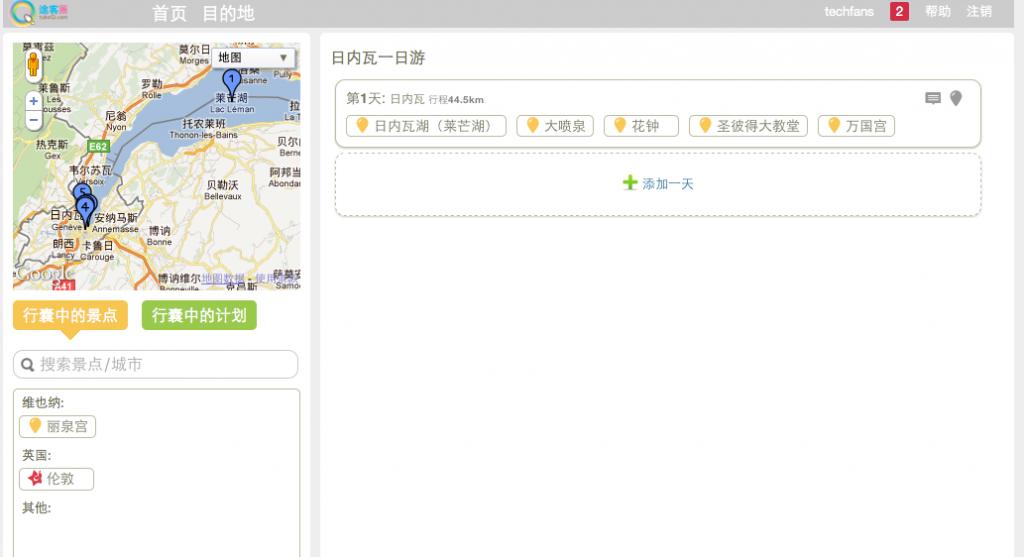Select the 花钟 attraction chip

point(641,126)
